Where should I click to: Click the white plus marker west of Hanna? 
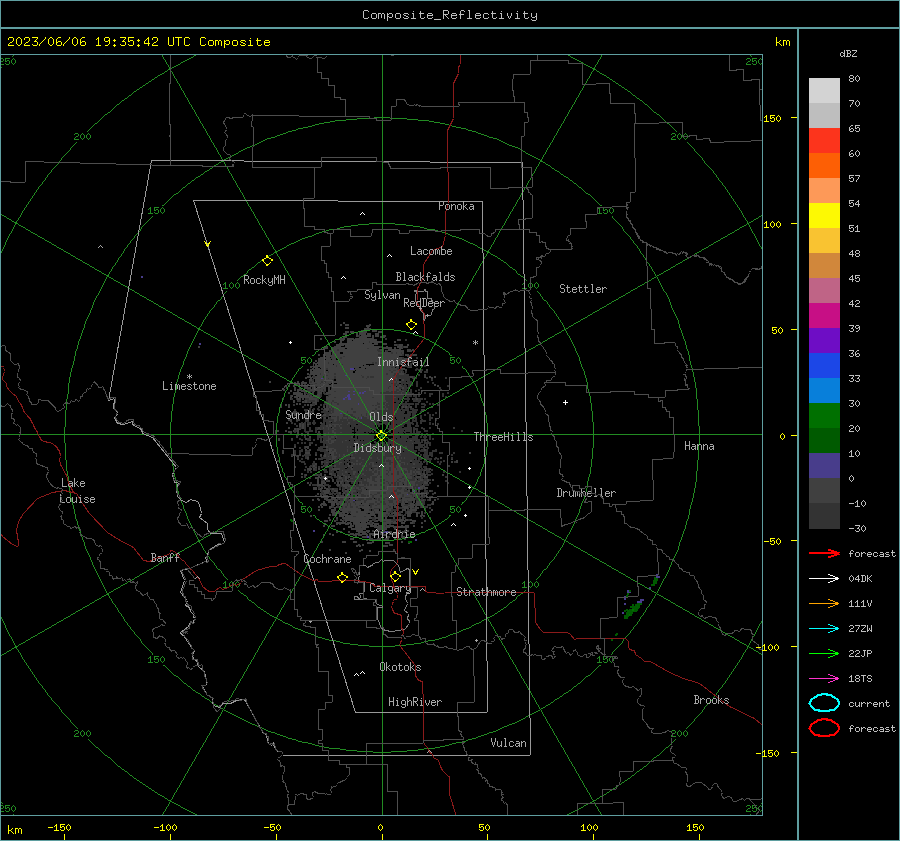565,402
